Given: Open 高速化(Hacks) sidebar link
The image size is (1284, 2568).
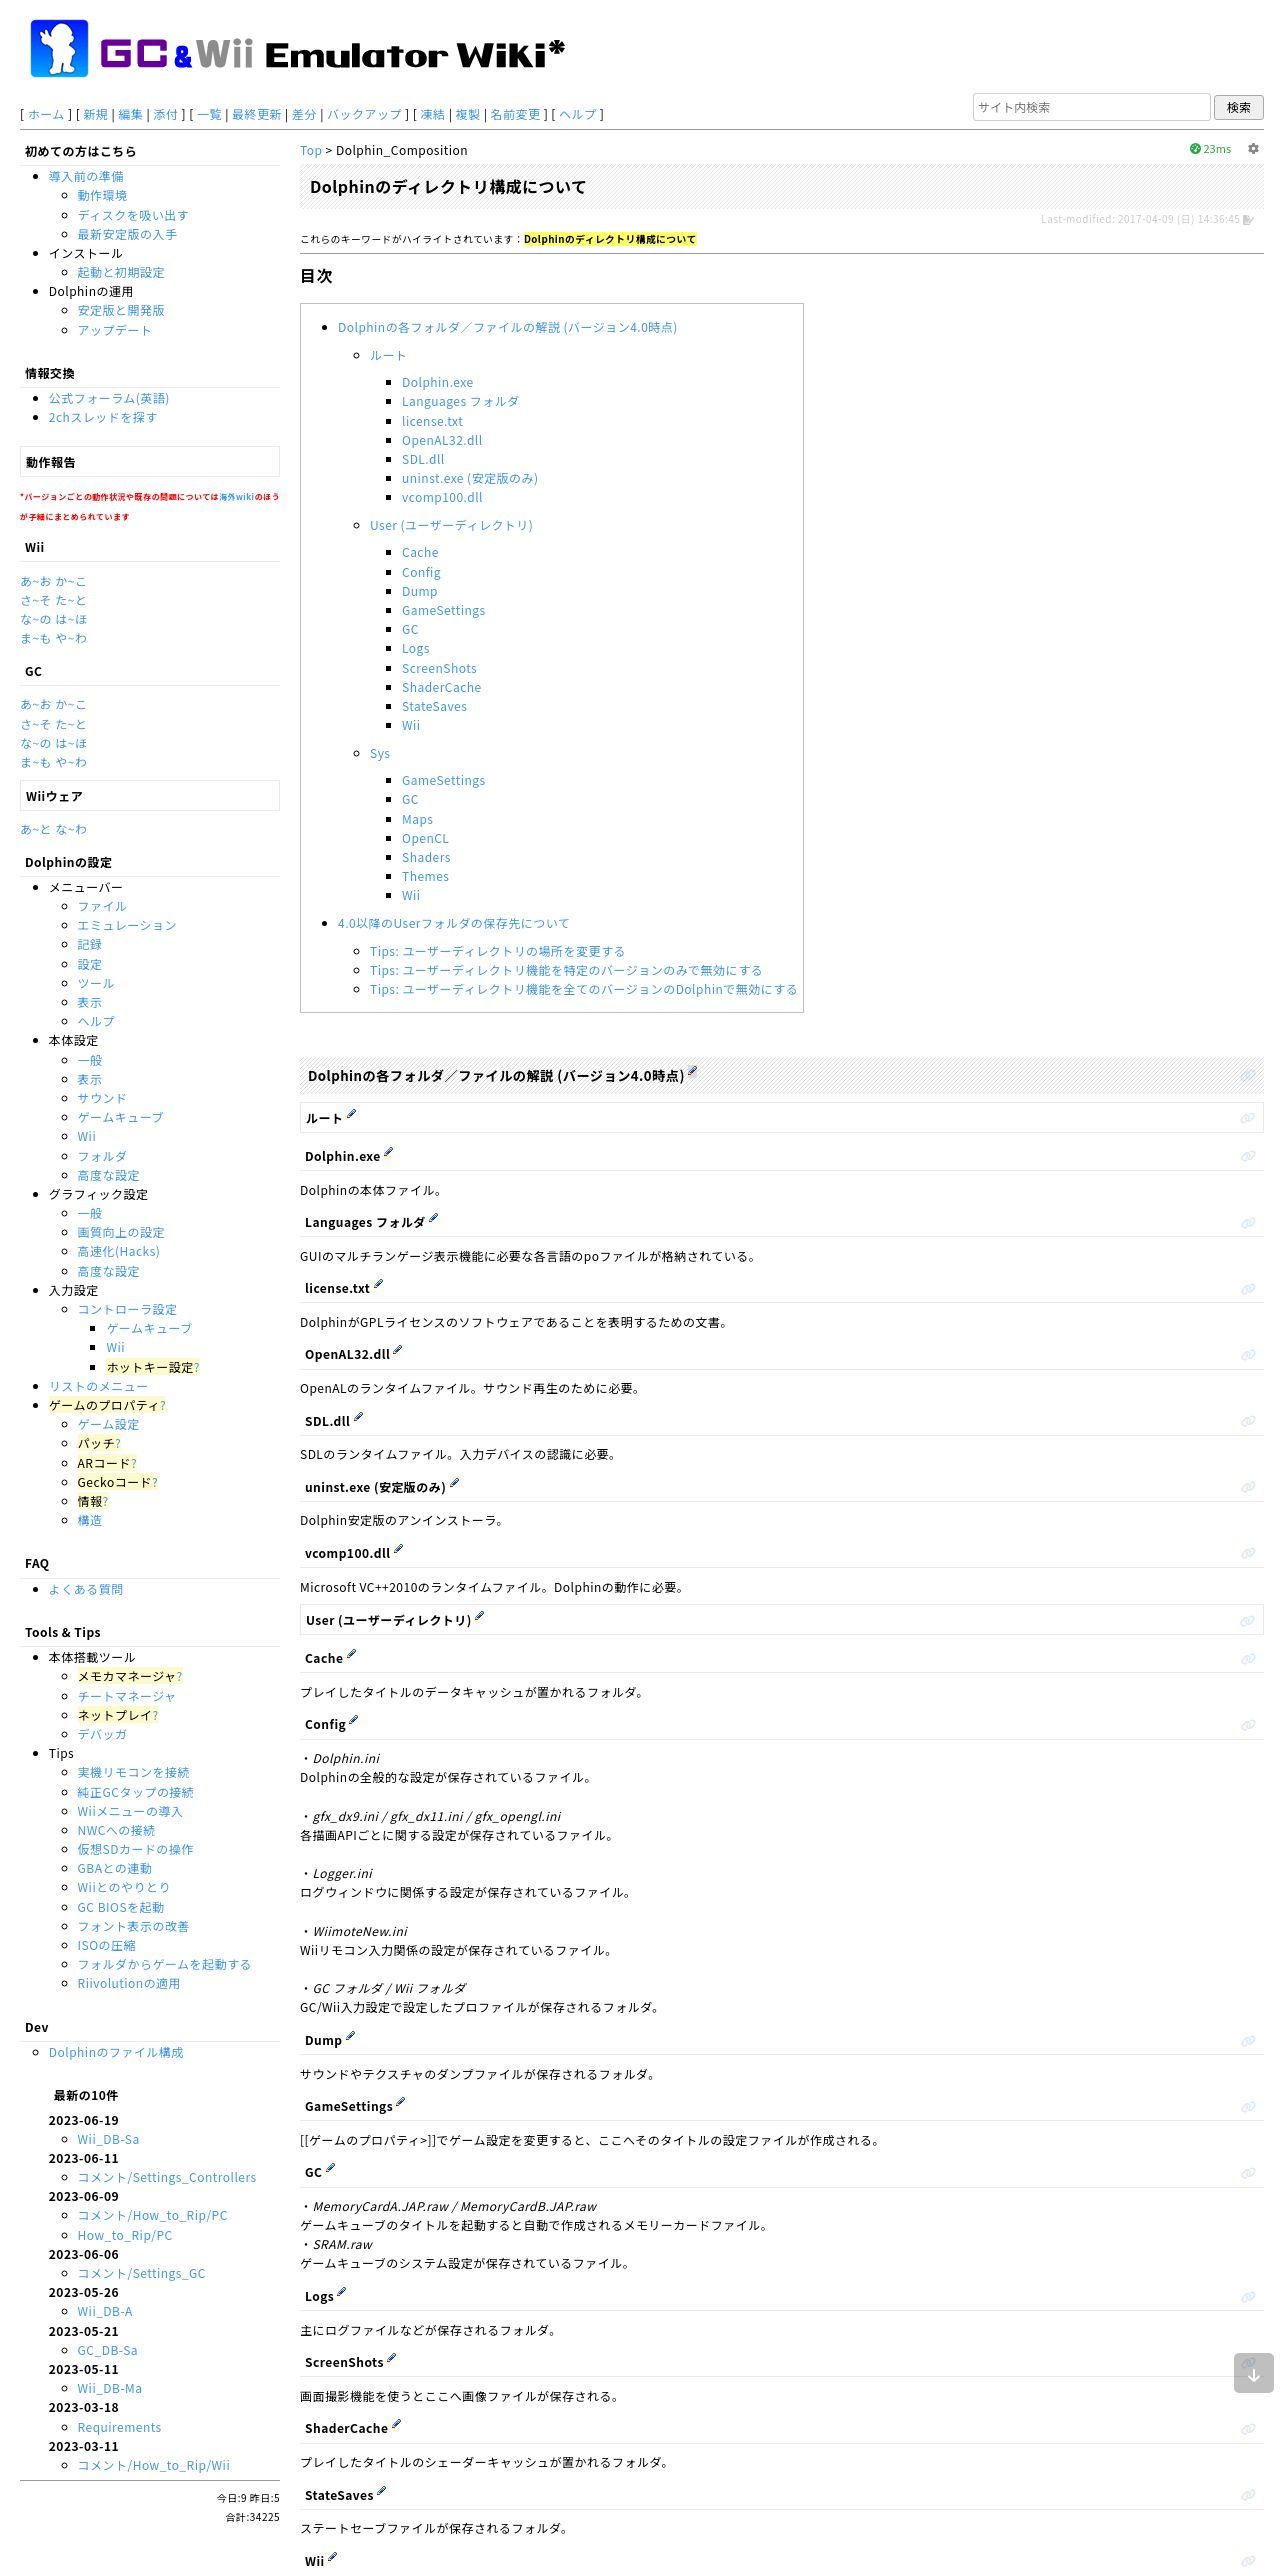Looking at the screenshot, I should click(x=118, y=1252).
